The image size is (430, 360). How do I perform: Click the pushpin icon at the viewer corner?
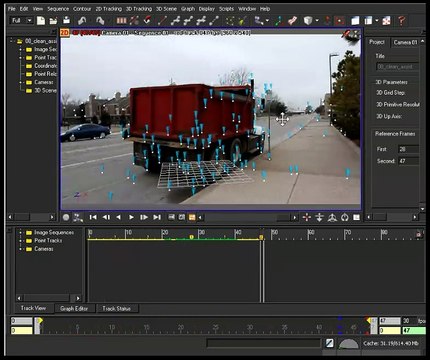pyautogui.click(x=347, y=33)
